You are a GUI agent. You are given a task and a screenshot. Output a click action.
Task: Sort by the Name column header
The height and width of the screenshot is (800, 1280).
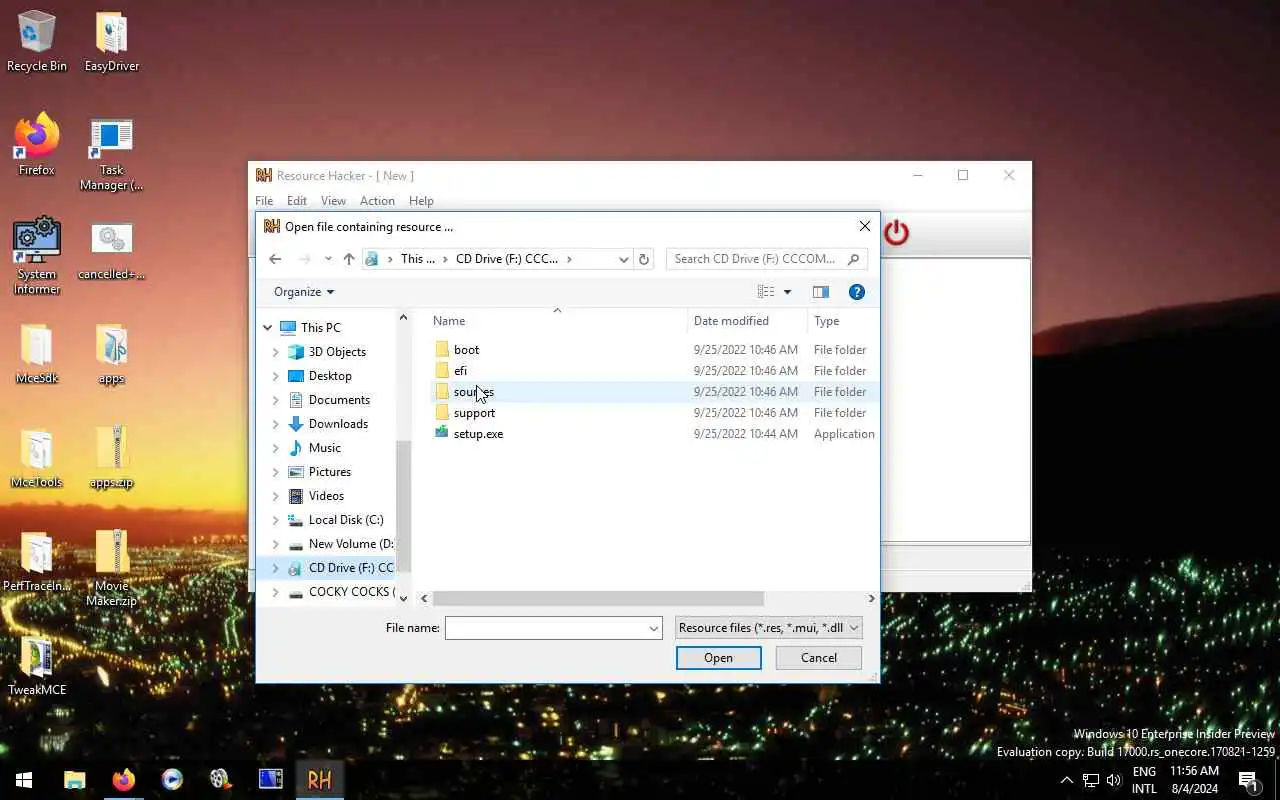click(x=557, y=321)
